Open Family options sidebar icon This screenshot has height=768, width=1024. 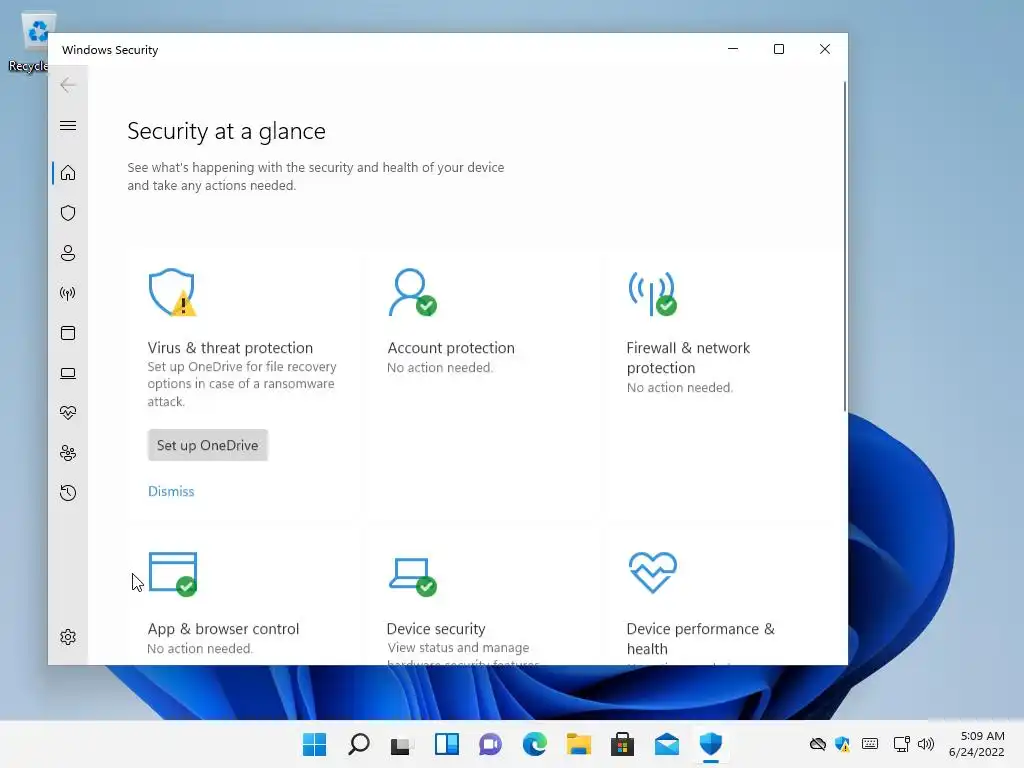68,453
